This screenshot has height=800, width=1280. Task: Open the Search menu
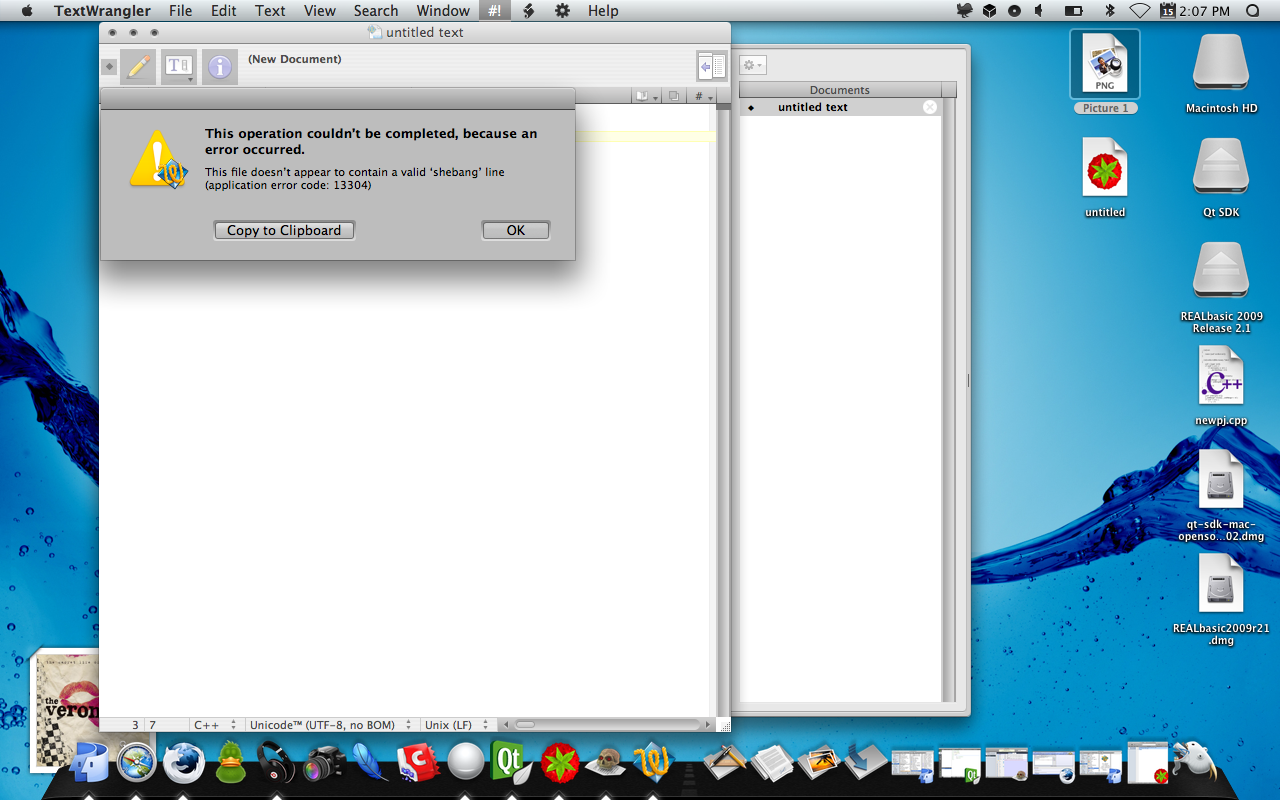376,11
